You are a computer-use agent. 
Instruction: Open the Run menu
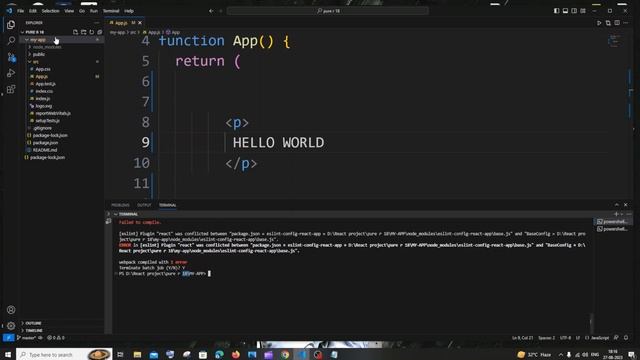(x=94, y=11)
